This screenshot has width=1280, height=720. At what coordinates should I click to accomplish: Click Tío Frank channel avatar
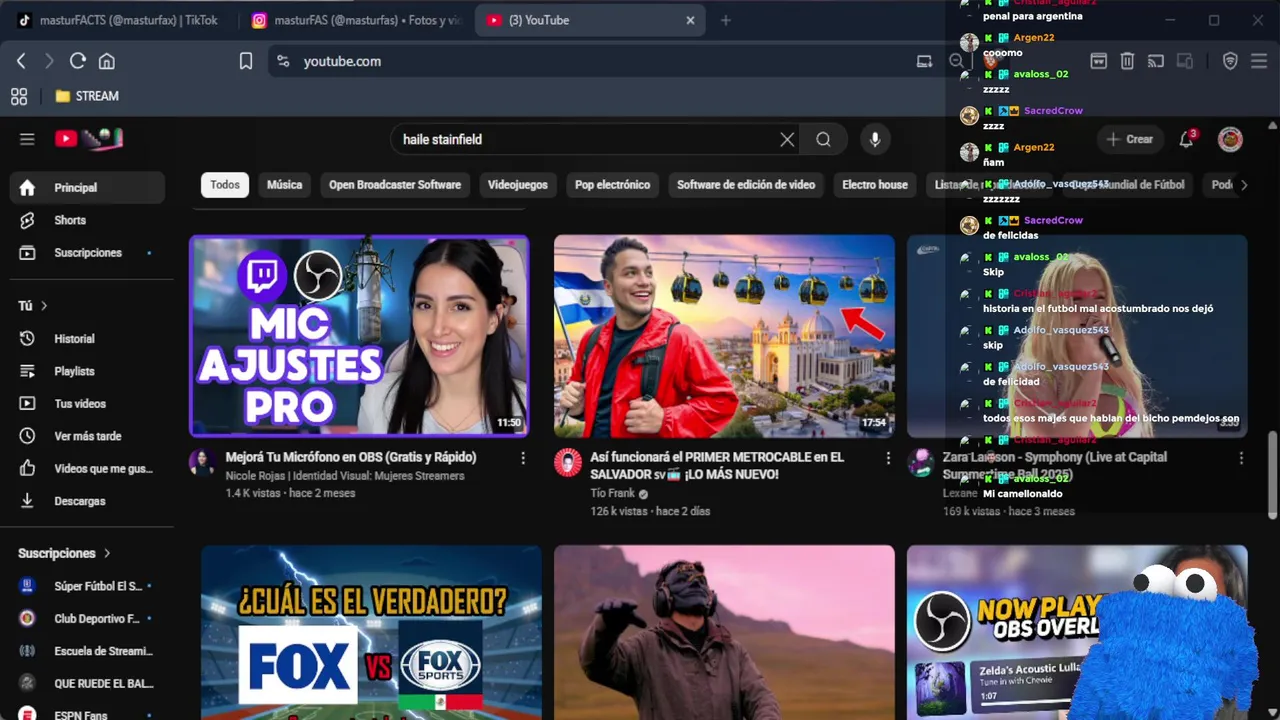[x=568, y=462]
